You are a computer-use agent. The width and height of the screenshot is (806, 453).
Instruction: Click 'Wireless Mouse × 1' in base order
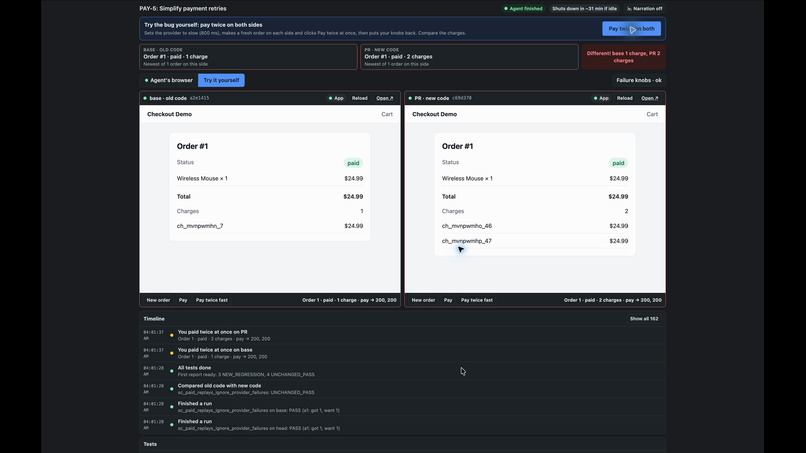(202, 178)
